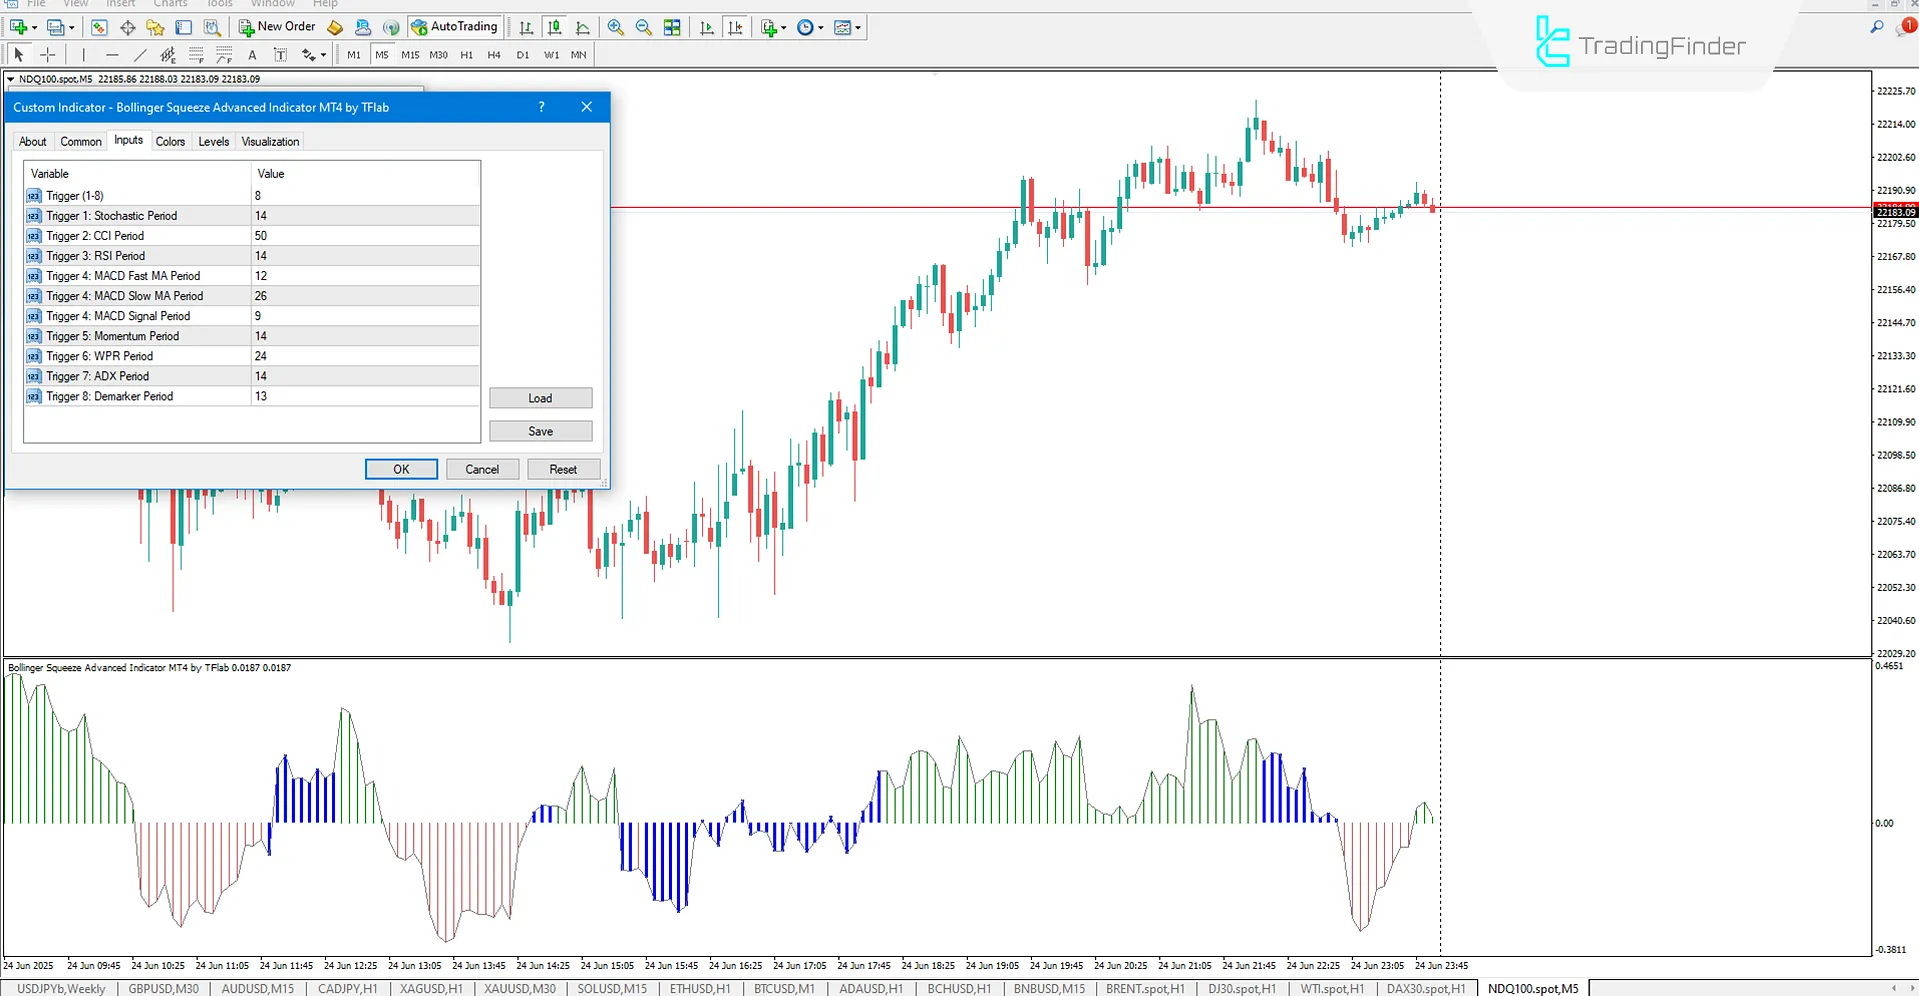Open the Indicators list dropdown
The width and height of the screenshot is (1919, 996).
(x=858, y=27)
